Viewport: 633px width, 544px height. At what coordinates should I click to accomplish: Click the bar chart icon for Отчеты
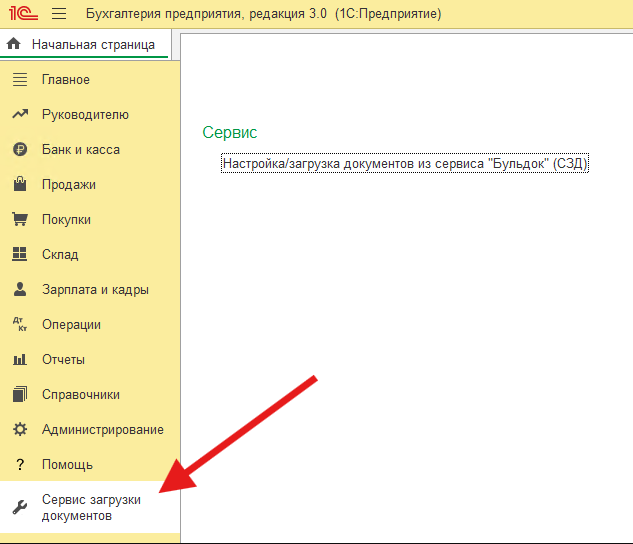(x=20, y=359)
